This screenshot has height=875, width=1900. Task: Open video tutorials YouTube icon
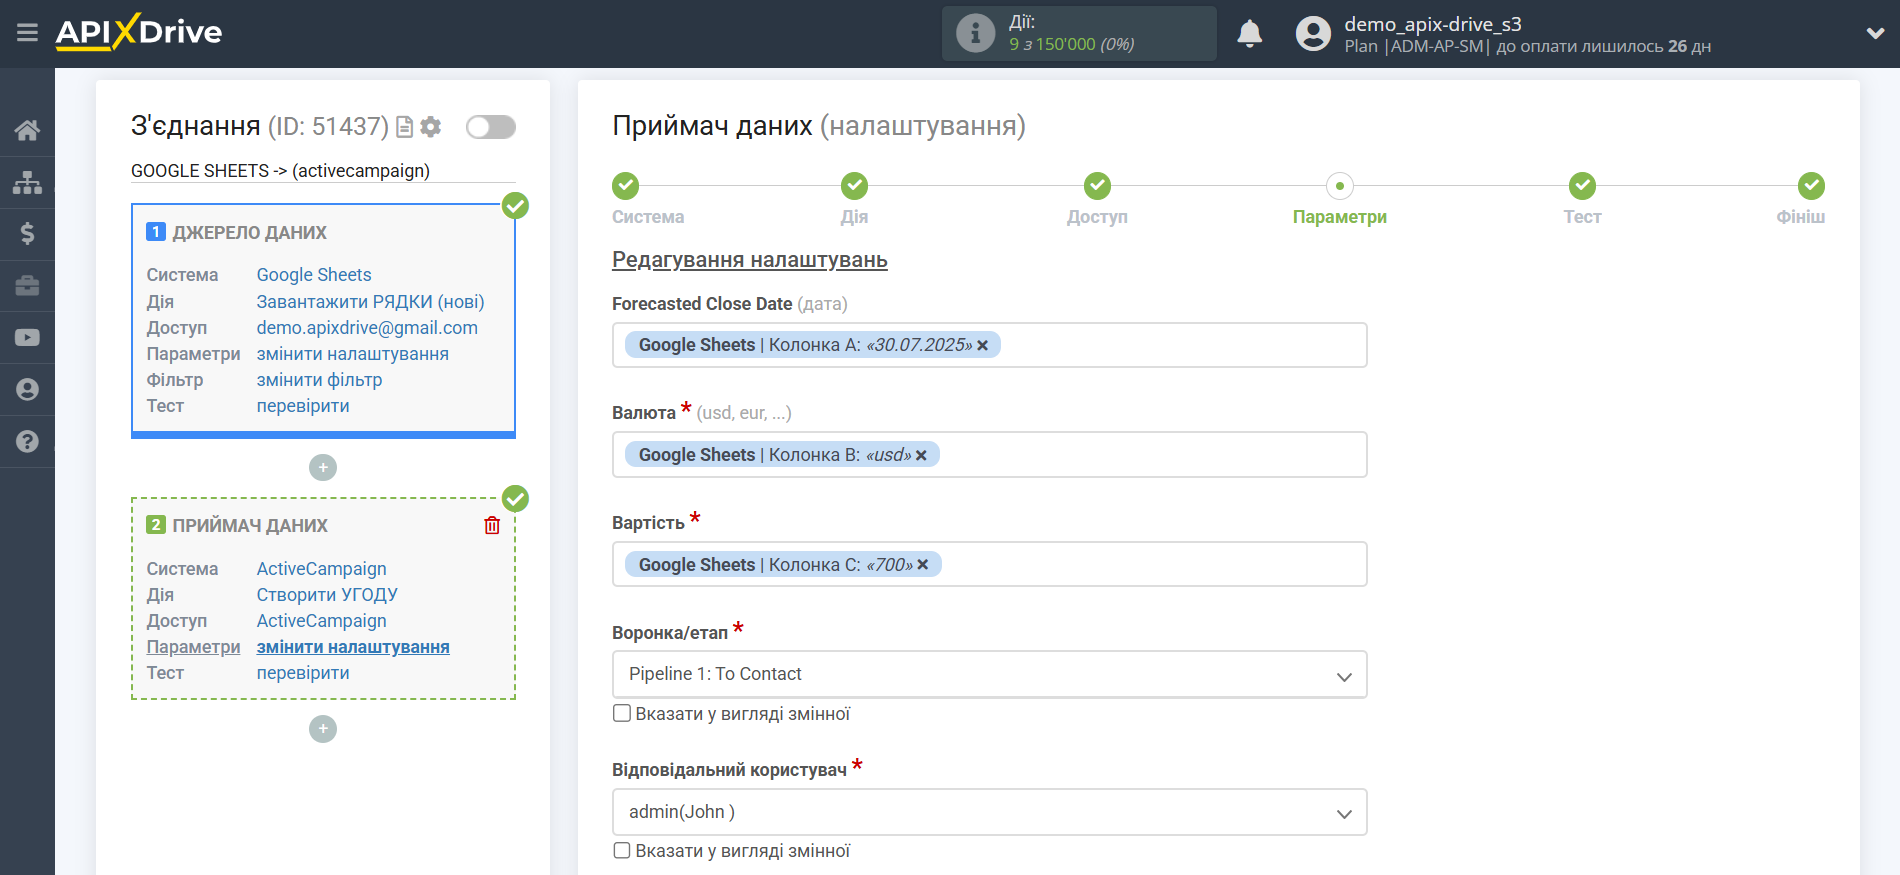point(27,338)
